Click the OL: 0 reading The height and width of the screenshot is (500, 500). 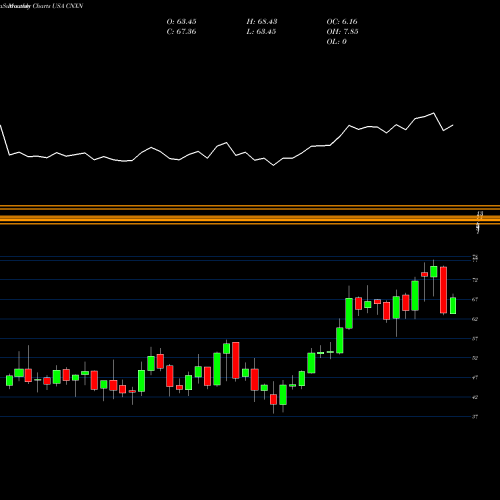point(336,42)
